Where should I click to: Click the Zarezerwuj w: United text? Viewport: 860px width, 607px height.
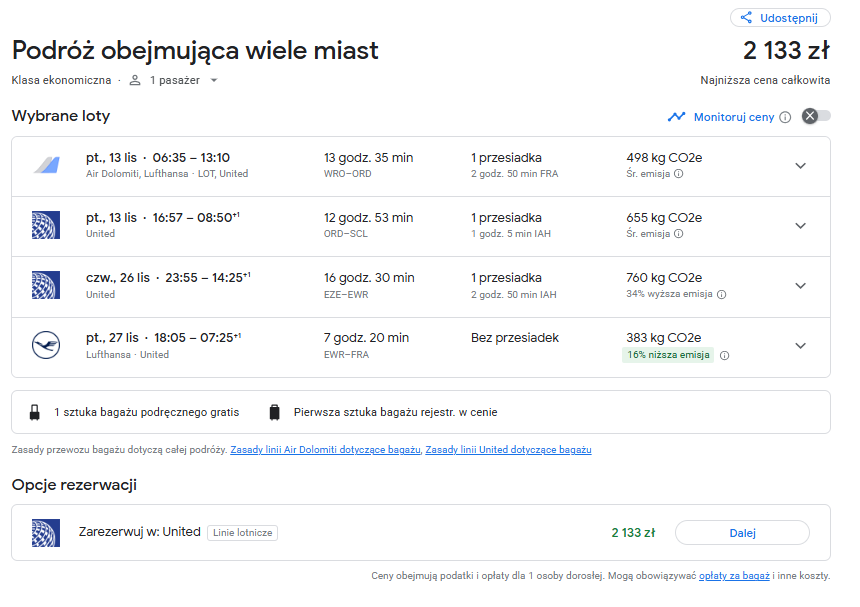click(139, 532)
